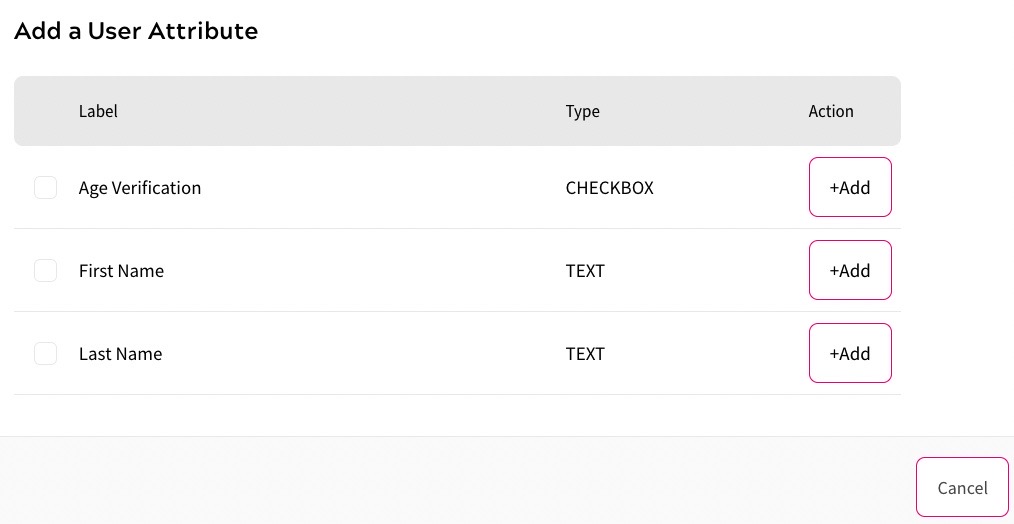The height and width of the screenshot is (524, 1014).
Task: Click the Last Name label text
Action: click(x=120, y=354)
